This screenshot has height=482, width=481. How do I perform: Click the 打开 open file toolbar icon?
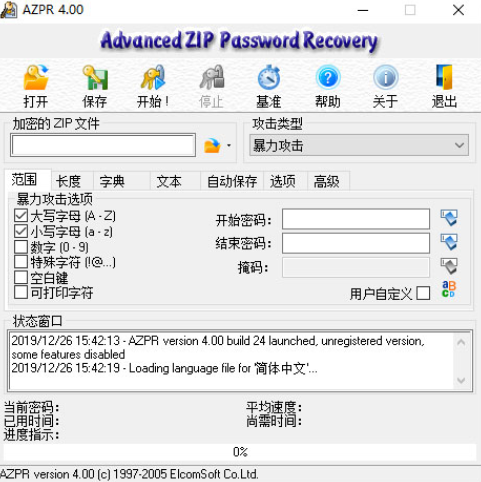coord(36,78)
